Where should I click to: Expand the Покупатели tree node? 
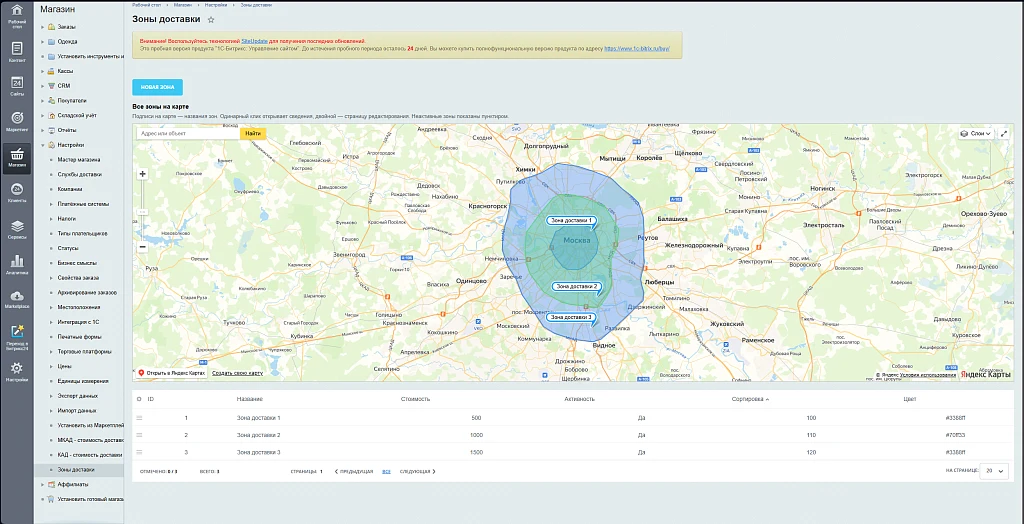click(x=43, y=101)
